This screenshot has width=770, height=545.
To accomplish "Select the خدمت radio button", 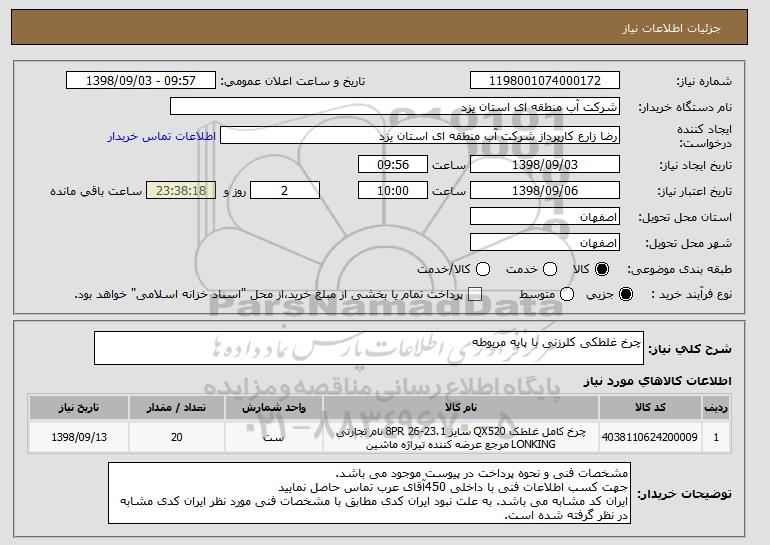I will pyautogui.click(x=550, y=269).
